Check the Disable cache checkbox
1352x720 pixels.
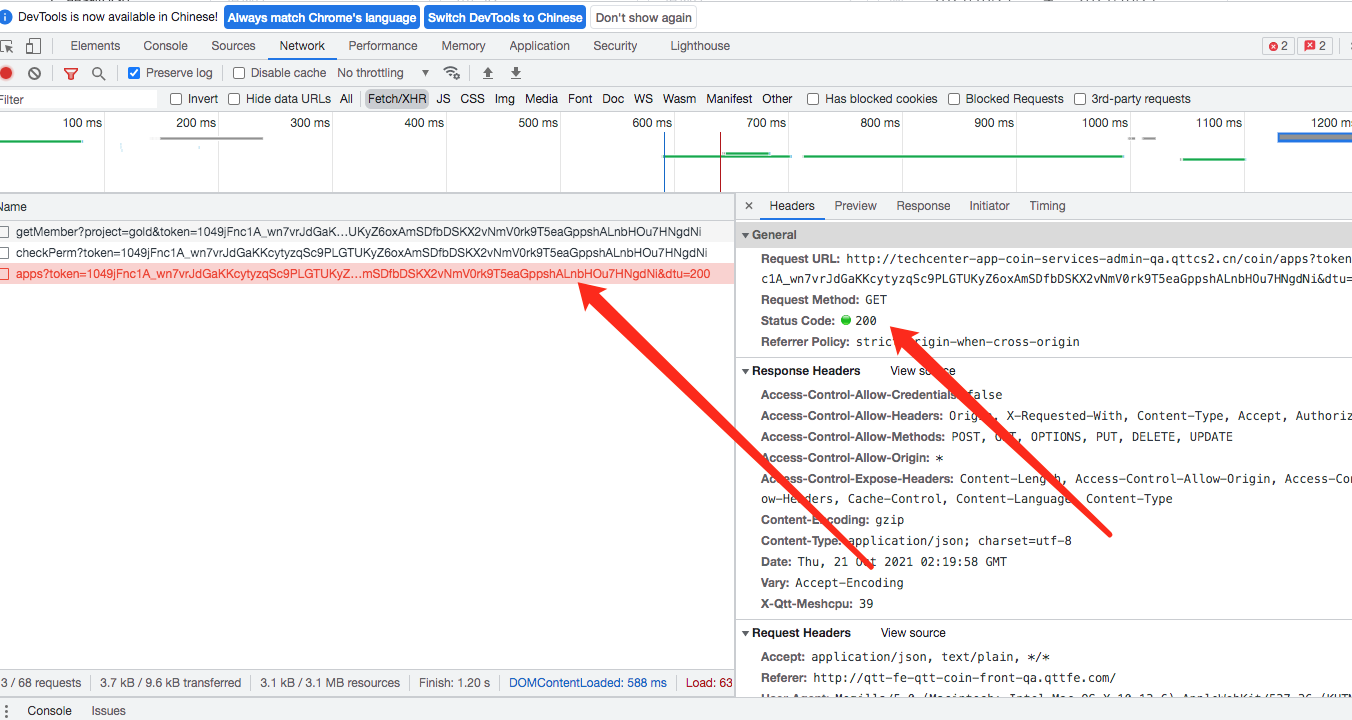click(x=239, y=73)
